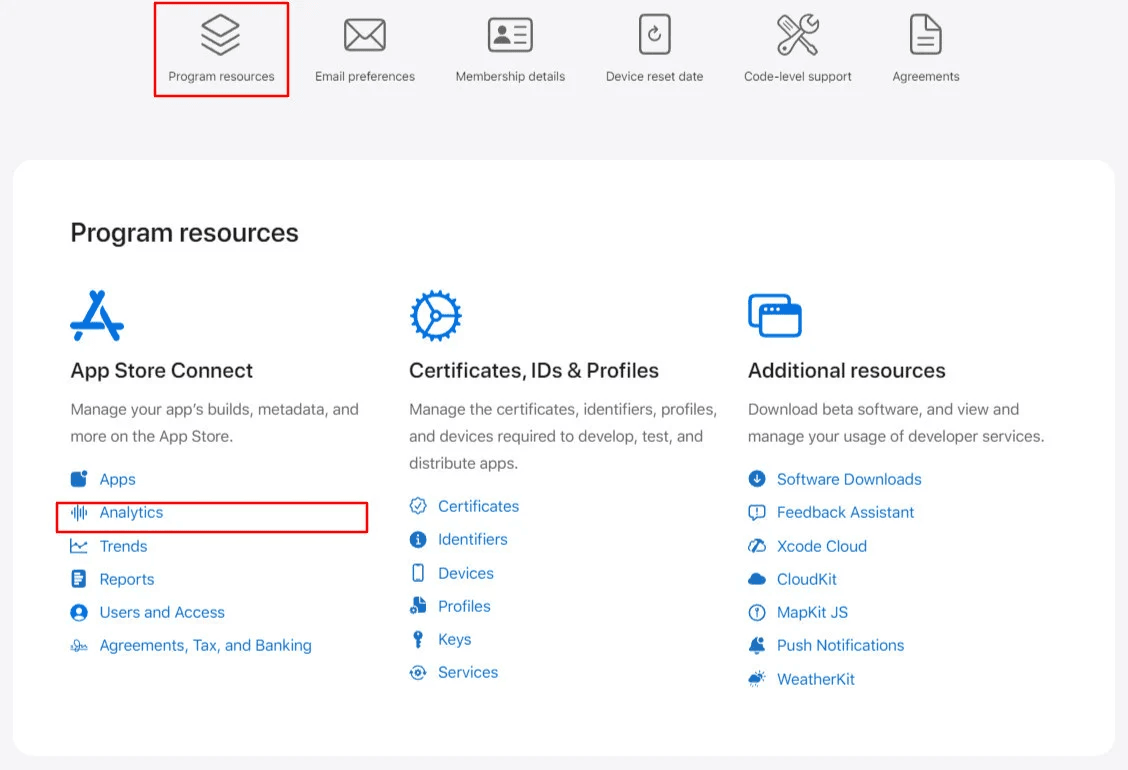Click the Agreements document icon
Image resolution: width=1128 pixels, height=770 pixels.
(x=926, y=35)
